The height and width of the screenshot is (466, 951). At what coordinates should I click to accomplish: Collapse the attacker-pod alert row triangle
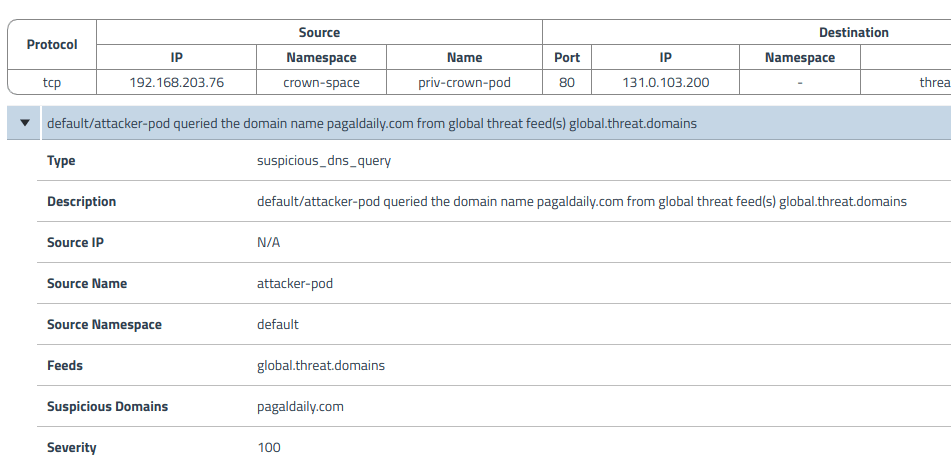pyautogui.click(x=25, y=123)
